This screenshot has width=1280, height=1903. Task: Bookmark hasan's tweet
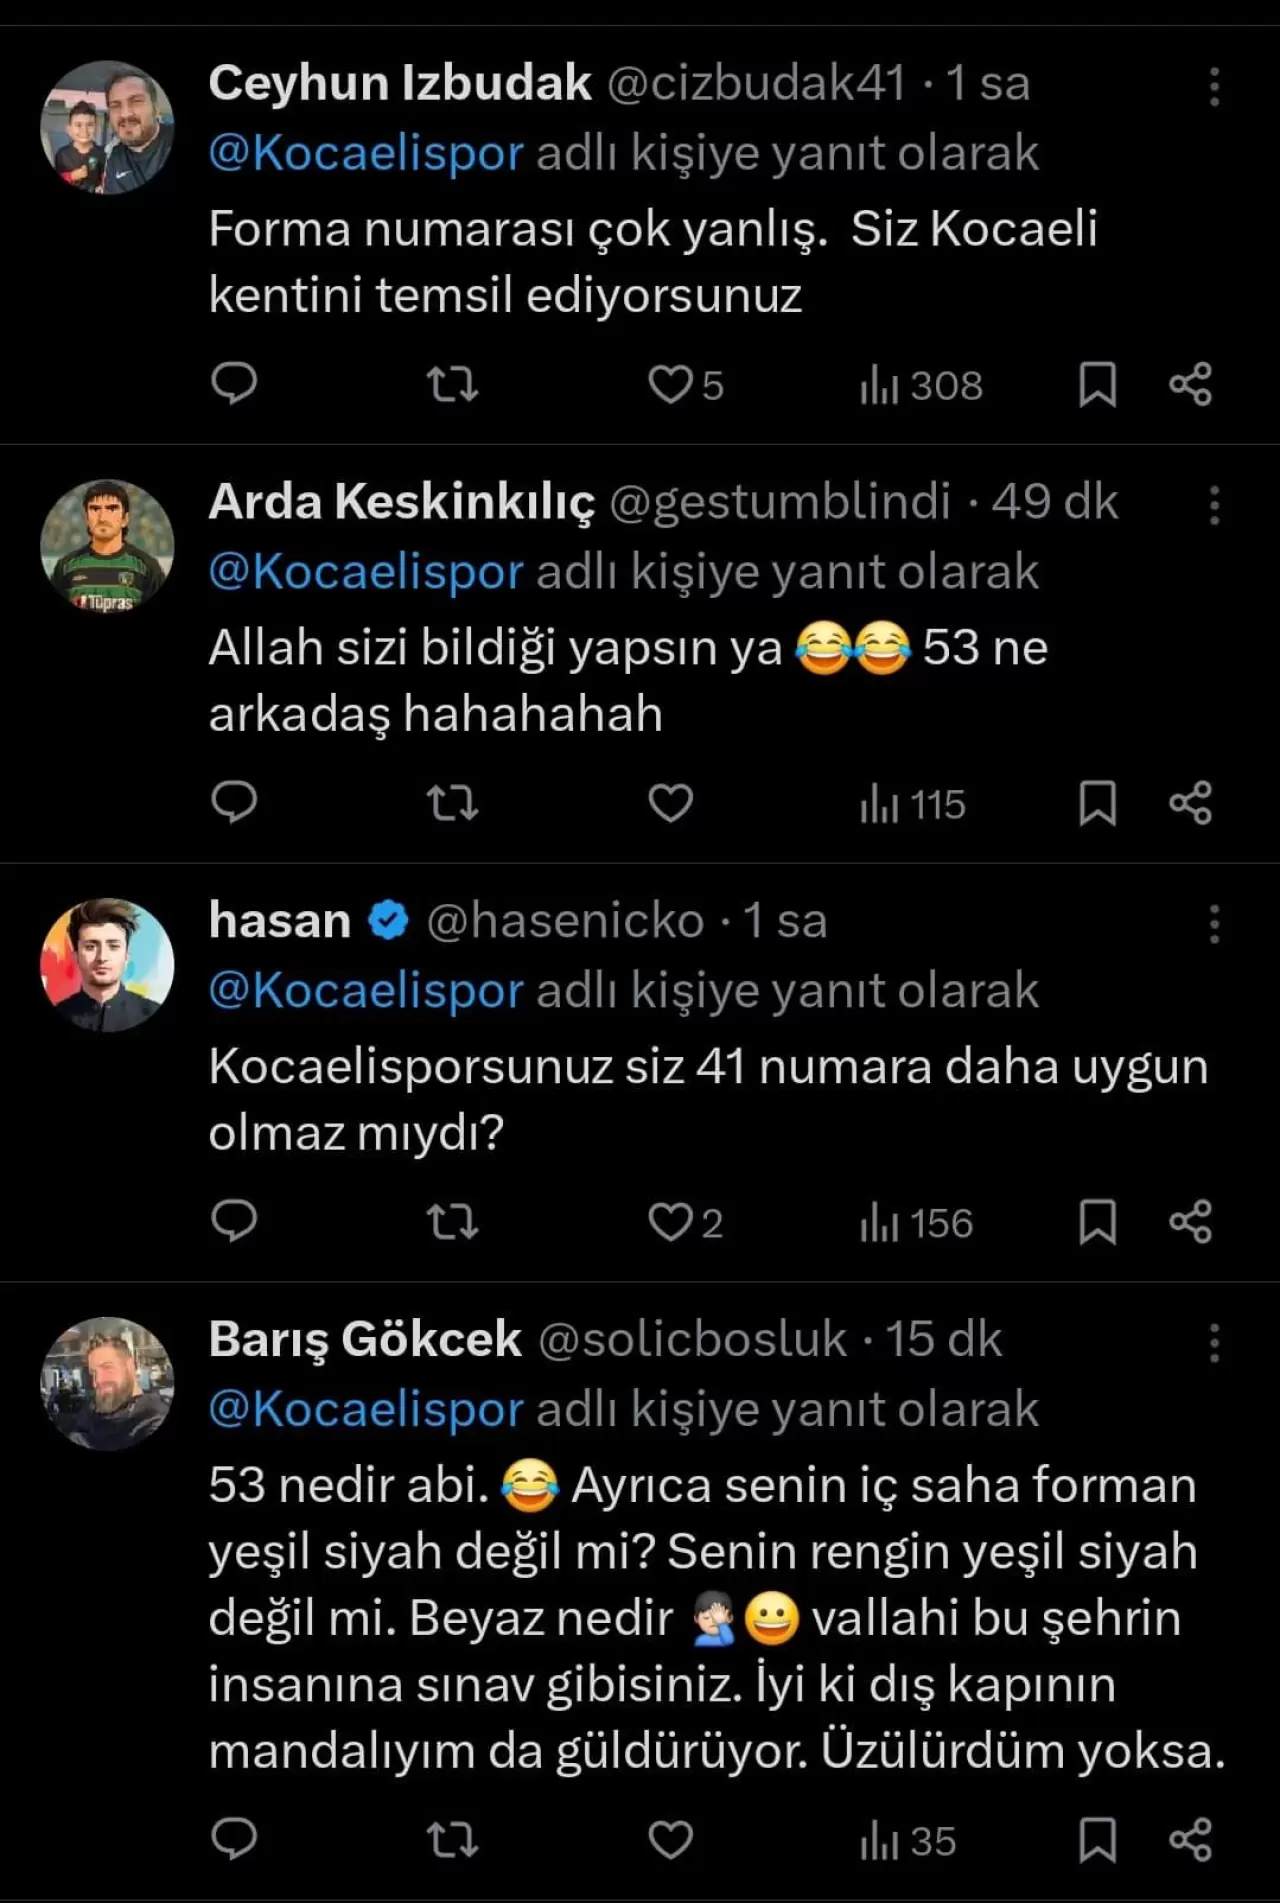1097,1222
